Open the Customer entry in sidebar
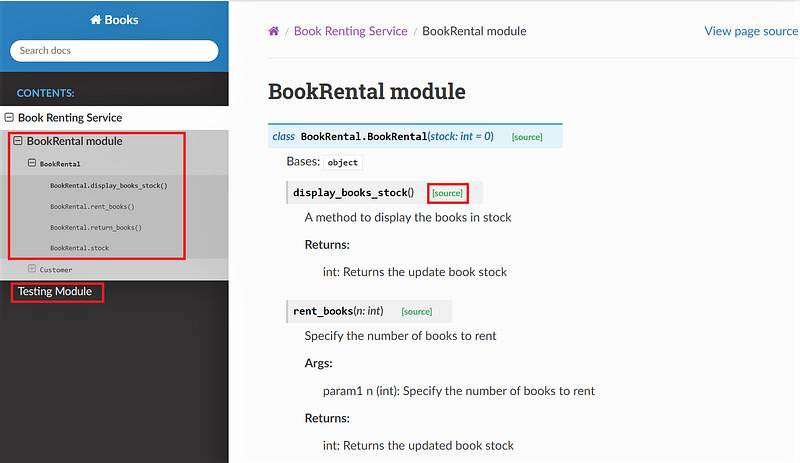 [56, 270]
